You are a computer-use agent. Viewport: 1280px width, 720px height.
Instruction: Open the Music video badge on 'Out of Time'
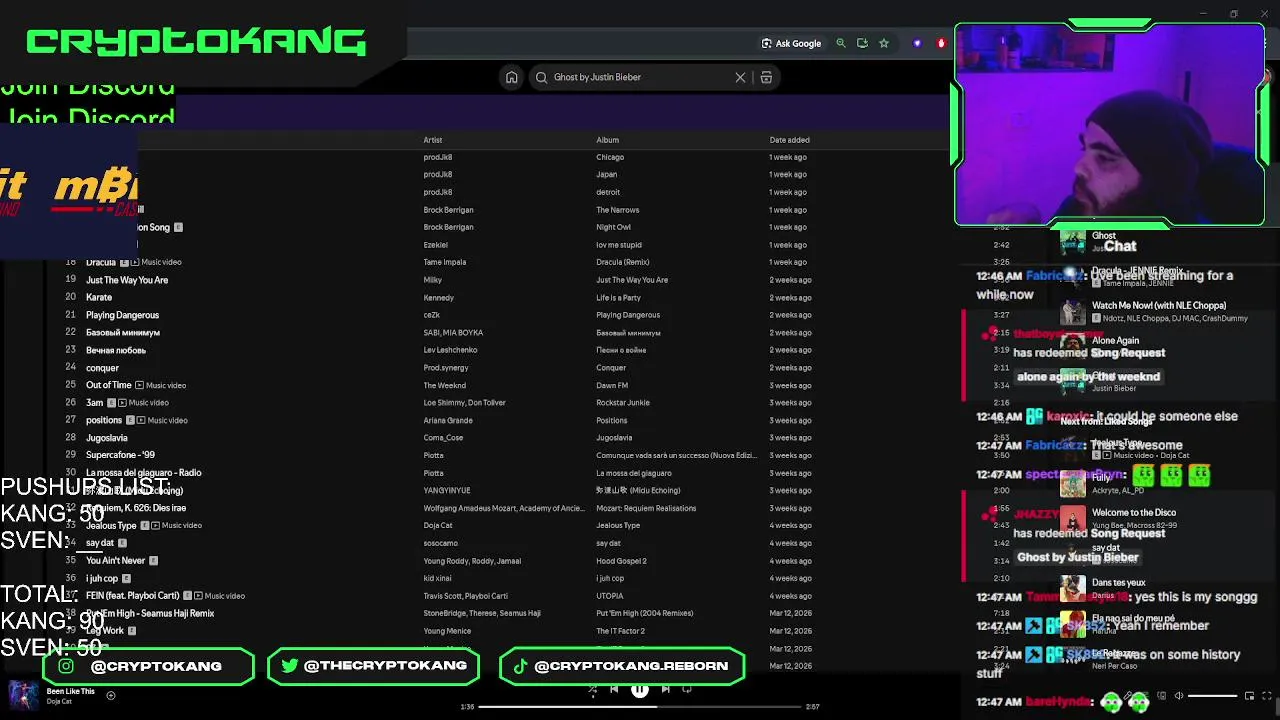(x=161, y=385)
